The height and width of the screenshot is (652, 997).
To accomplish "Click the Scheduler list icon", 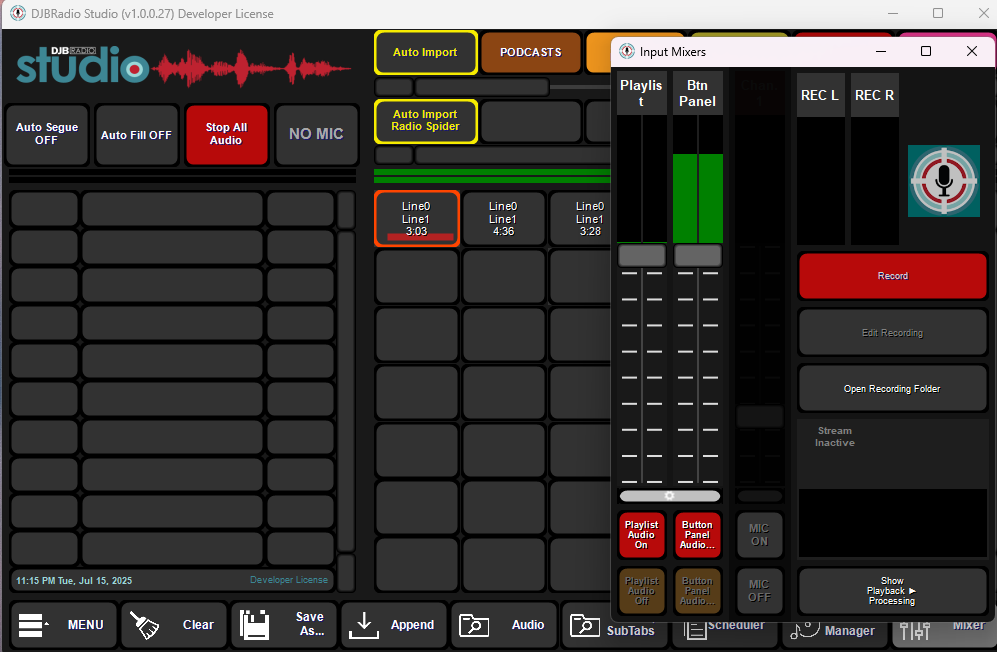I will tap(694, 630).
